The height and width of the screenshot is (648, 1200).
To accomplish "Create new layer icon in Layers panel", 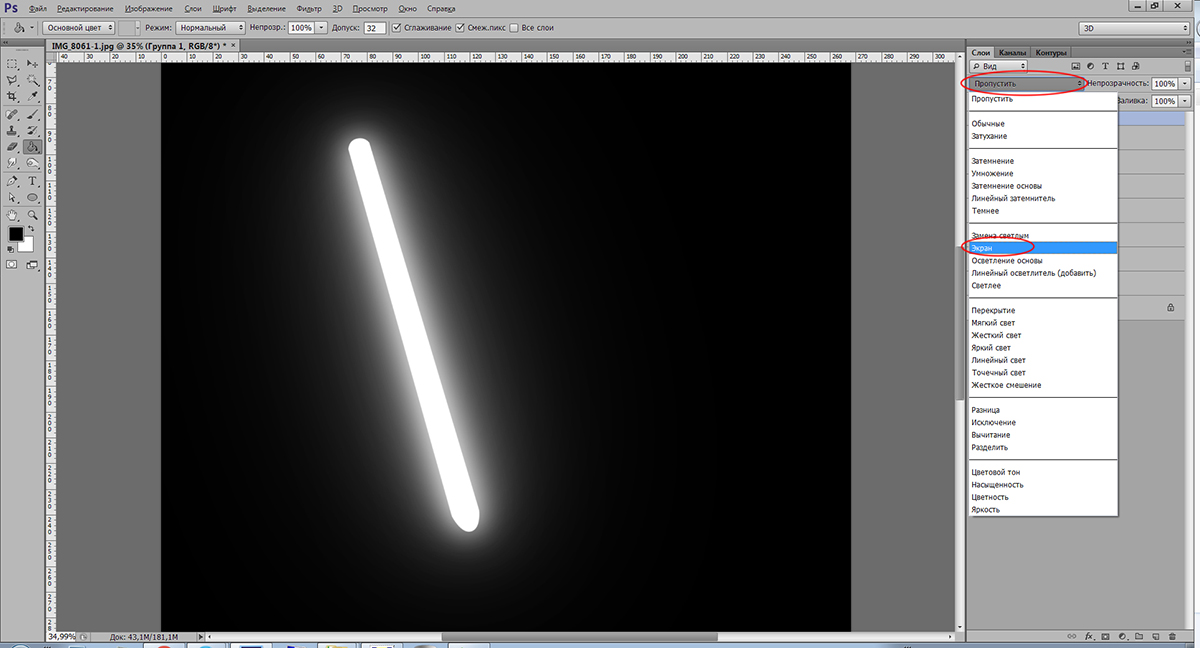I will click(1154, 636).
